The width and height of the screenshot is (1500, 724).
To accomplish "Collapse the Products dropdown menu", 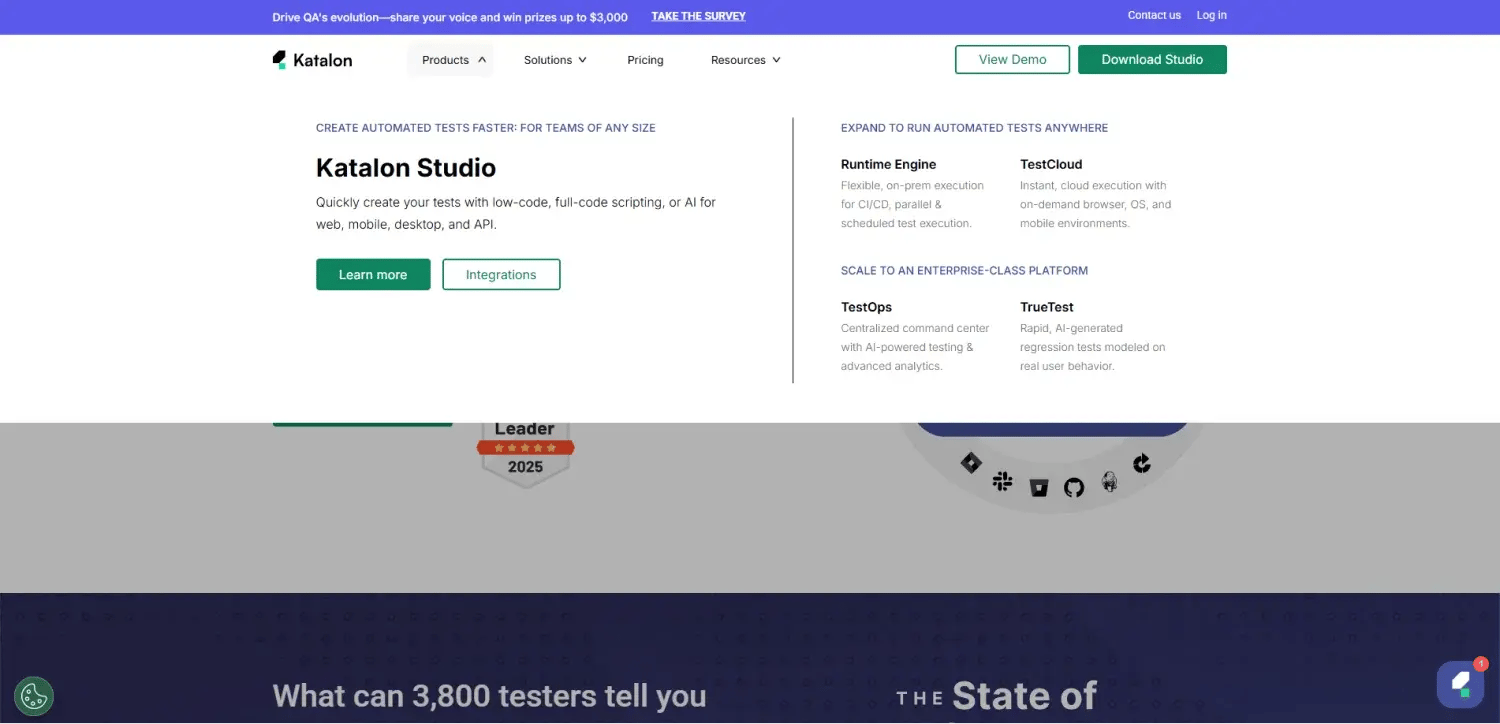I will (x=454, y=60).
